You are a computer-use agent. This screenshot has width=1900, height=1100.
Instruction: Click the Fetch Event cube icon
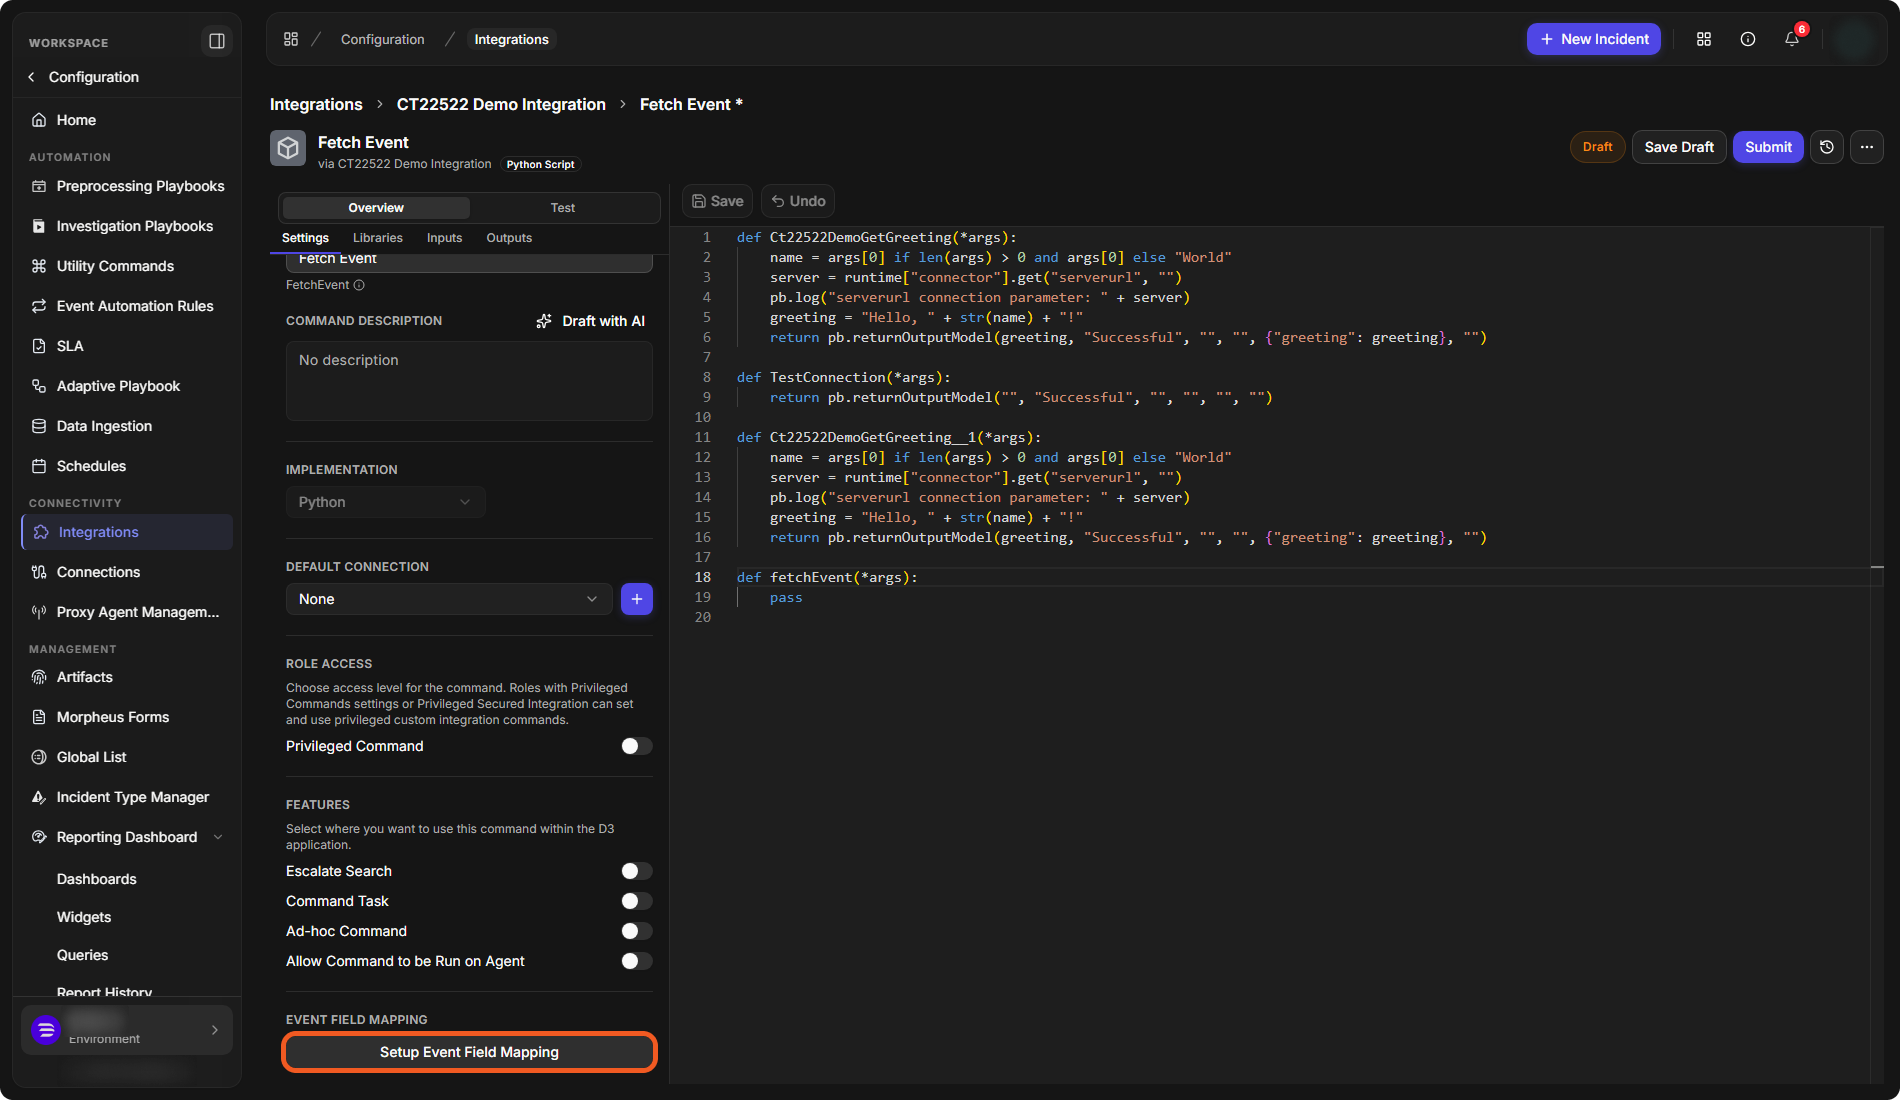coord(288,148)
